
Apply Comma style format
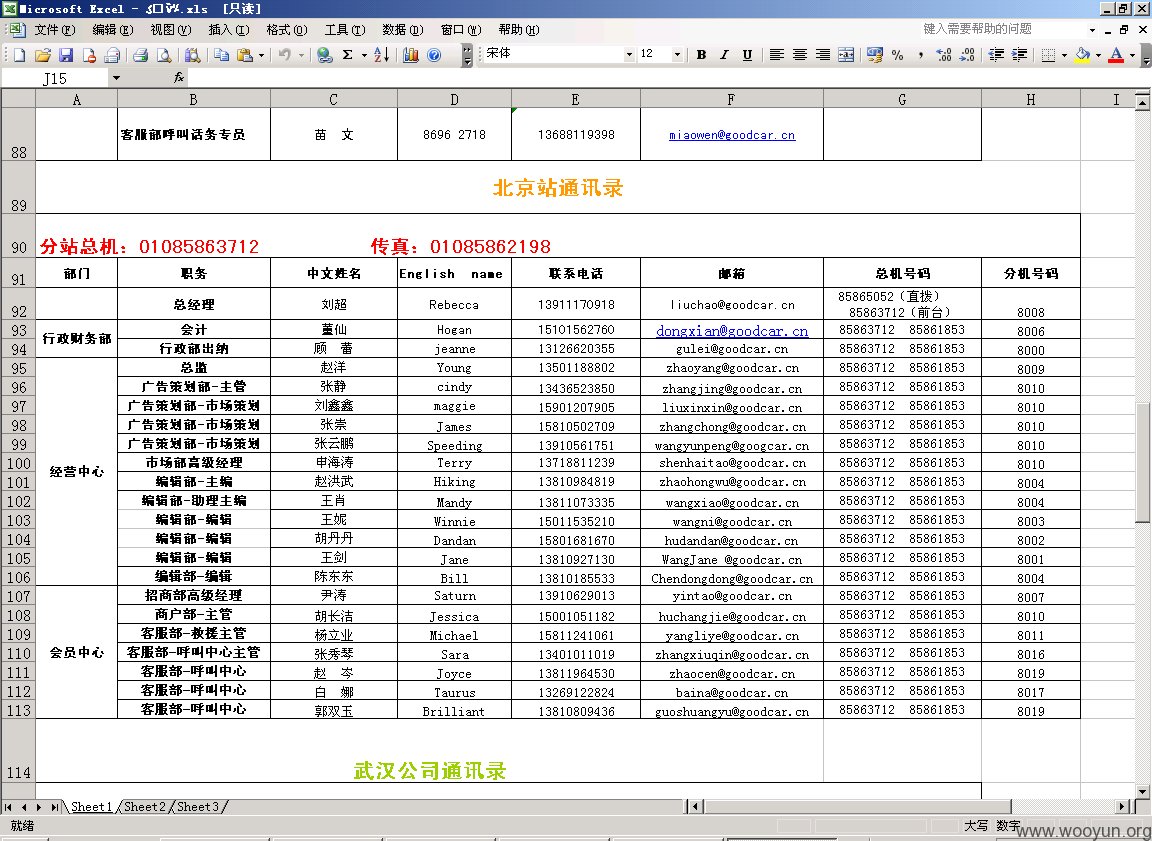pyautogui.click(x=921, y=55)
